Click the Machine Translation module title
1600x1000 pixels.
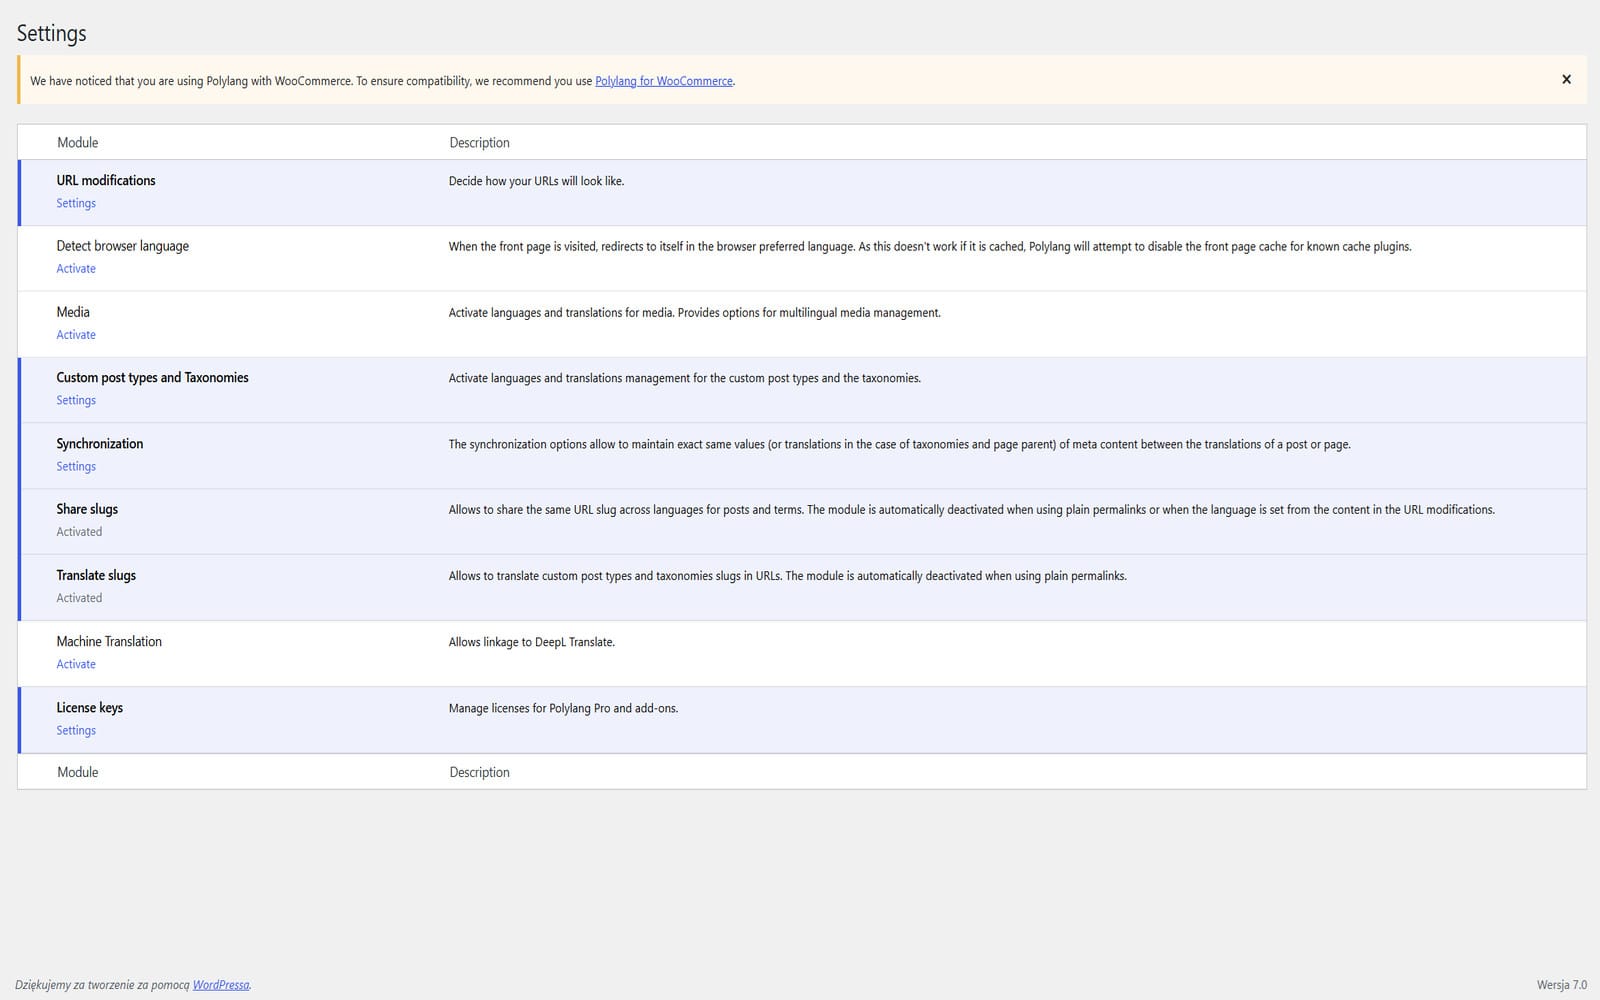pyautogui.click(x=109, y=641)
